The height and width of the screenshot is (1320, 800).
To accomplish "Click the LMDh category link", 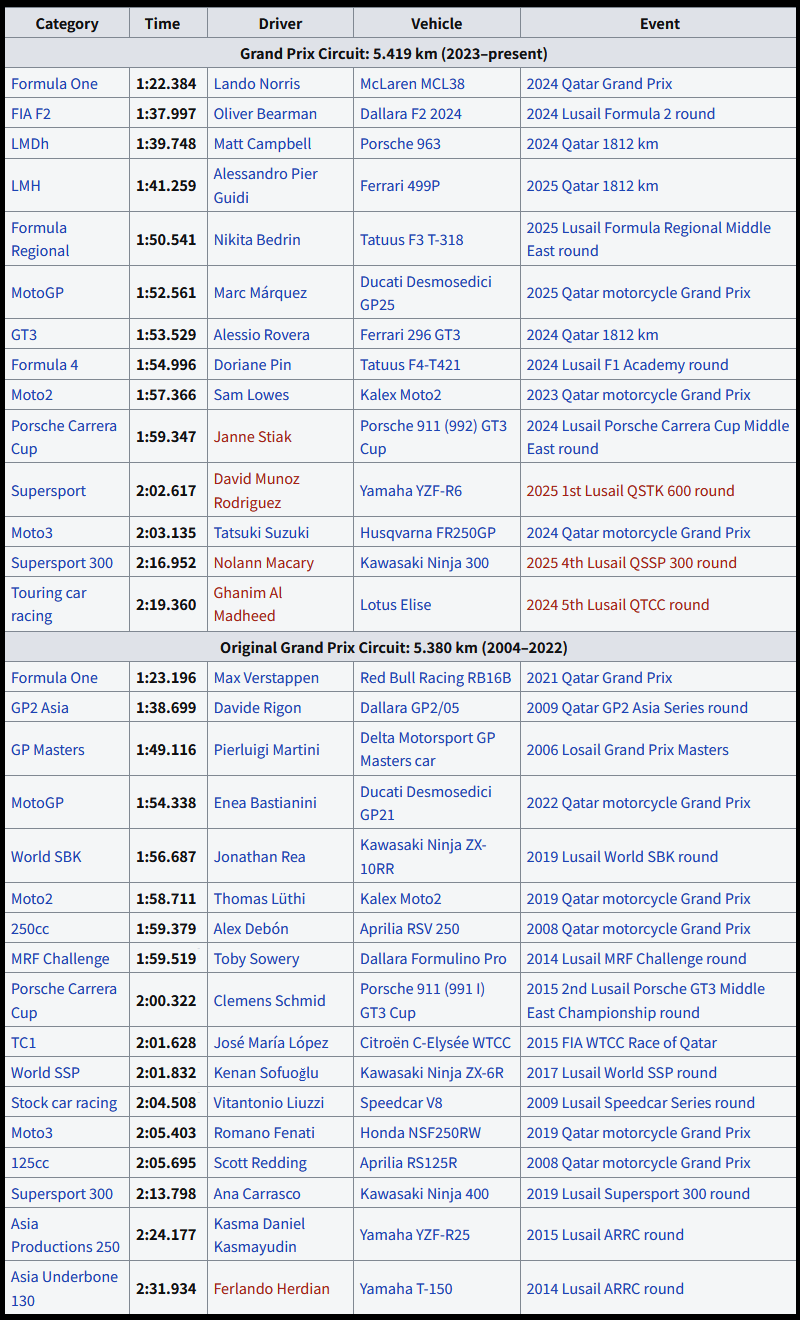I will tap(30, 144).
